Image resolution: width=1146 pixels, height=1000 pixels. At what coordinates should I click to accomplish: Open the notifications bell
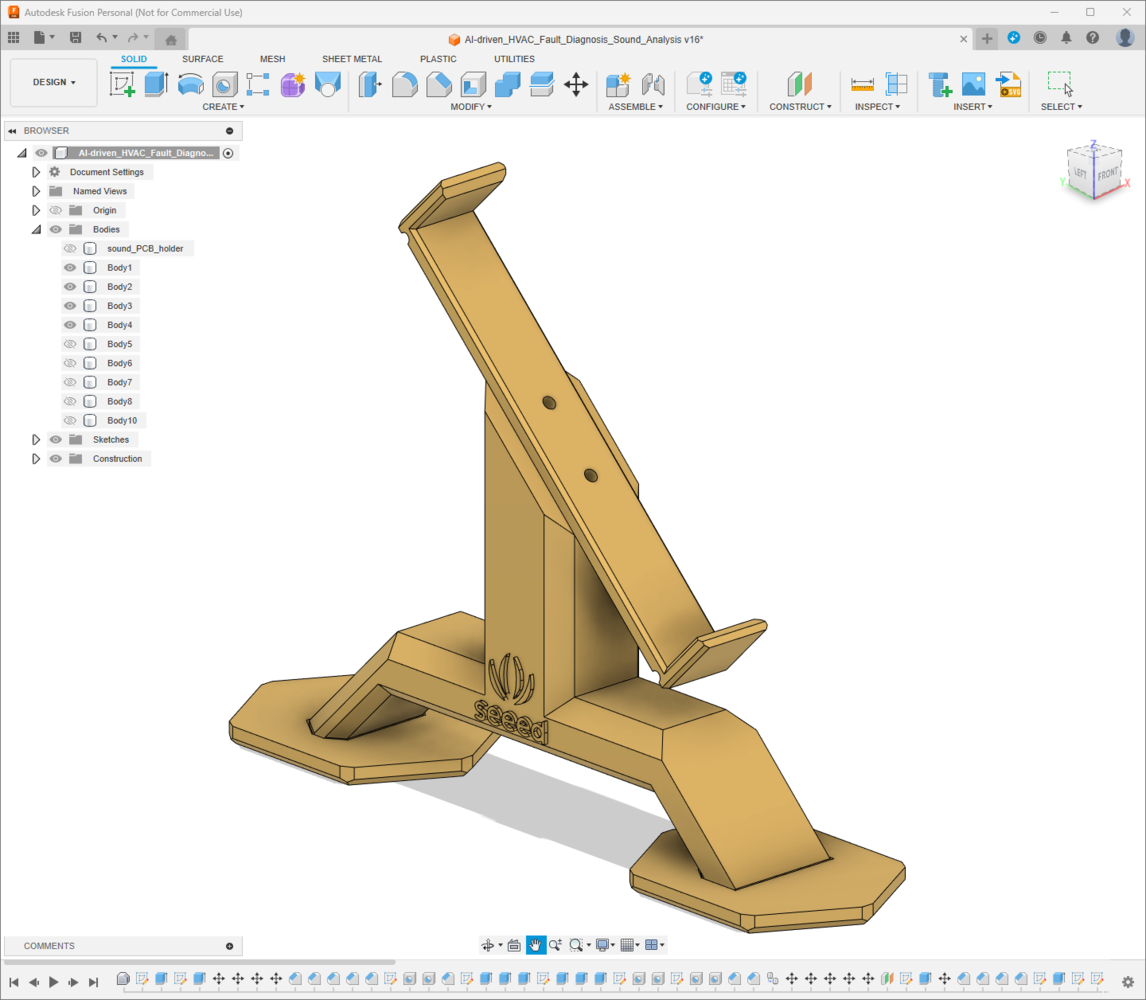point(1066,38)
